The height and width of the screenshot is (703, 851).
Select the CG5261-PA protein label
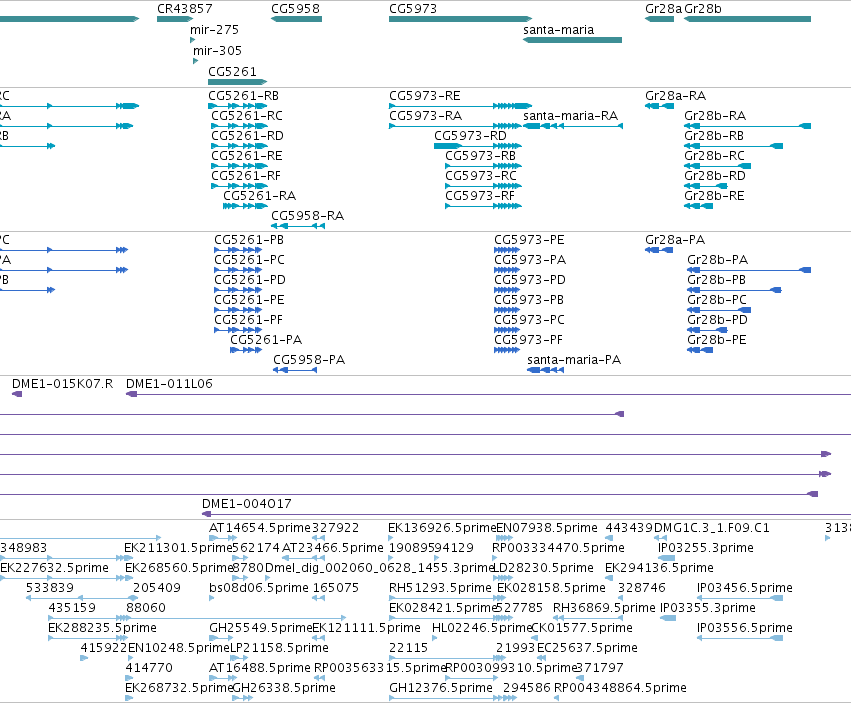point(266,340)
